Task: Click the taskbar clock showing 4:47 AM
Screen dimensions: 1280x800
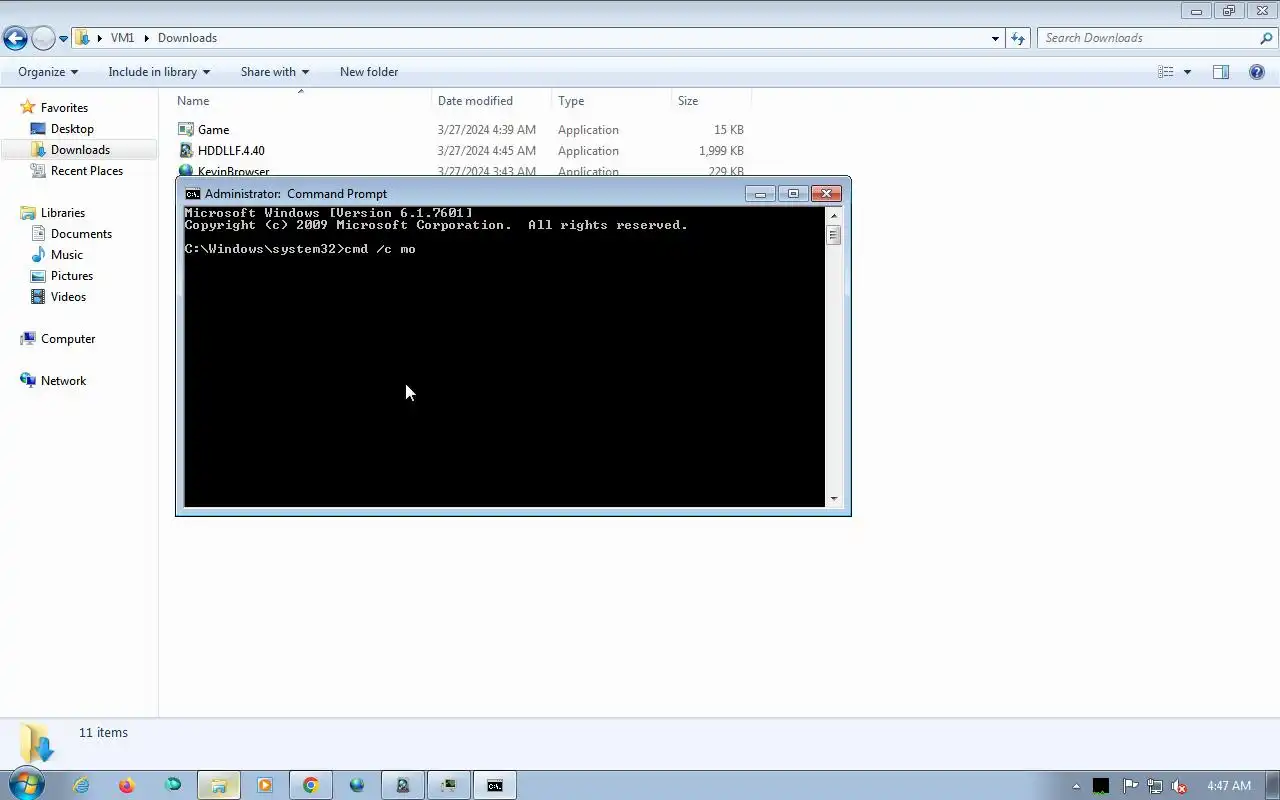Action: (1229, 786)
